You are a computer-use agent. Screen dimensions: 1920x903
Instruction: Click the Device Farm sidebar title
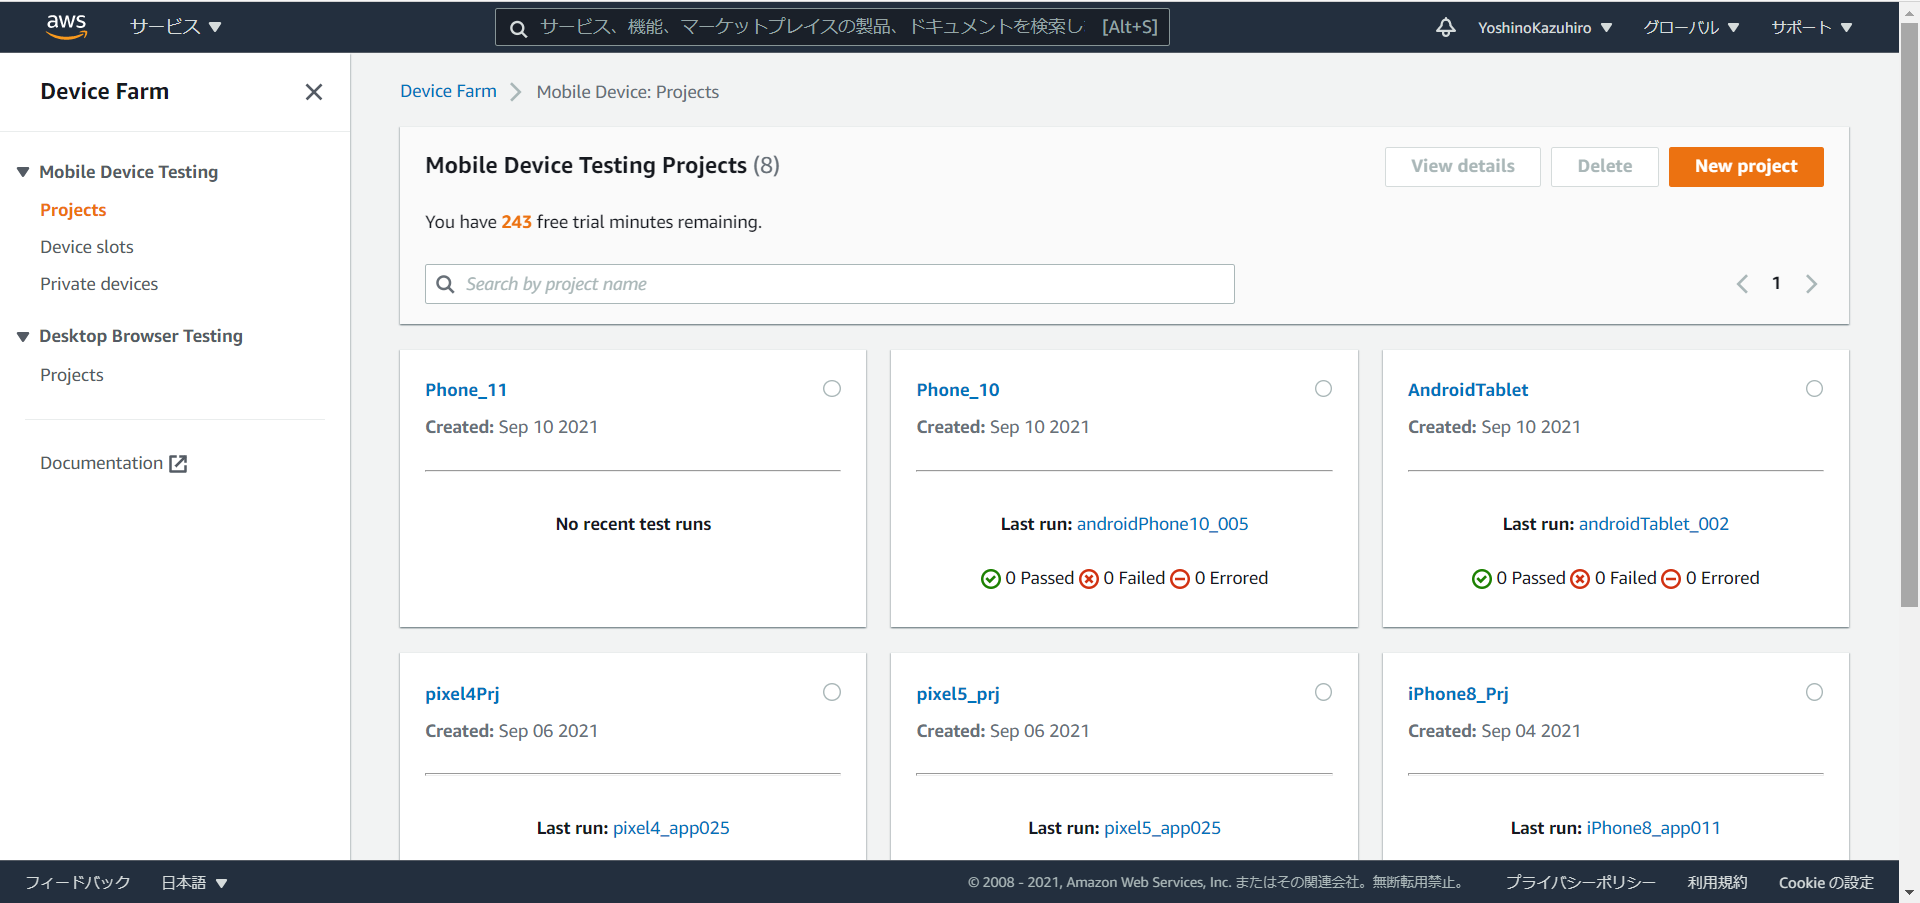pos(105,92)
